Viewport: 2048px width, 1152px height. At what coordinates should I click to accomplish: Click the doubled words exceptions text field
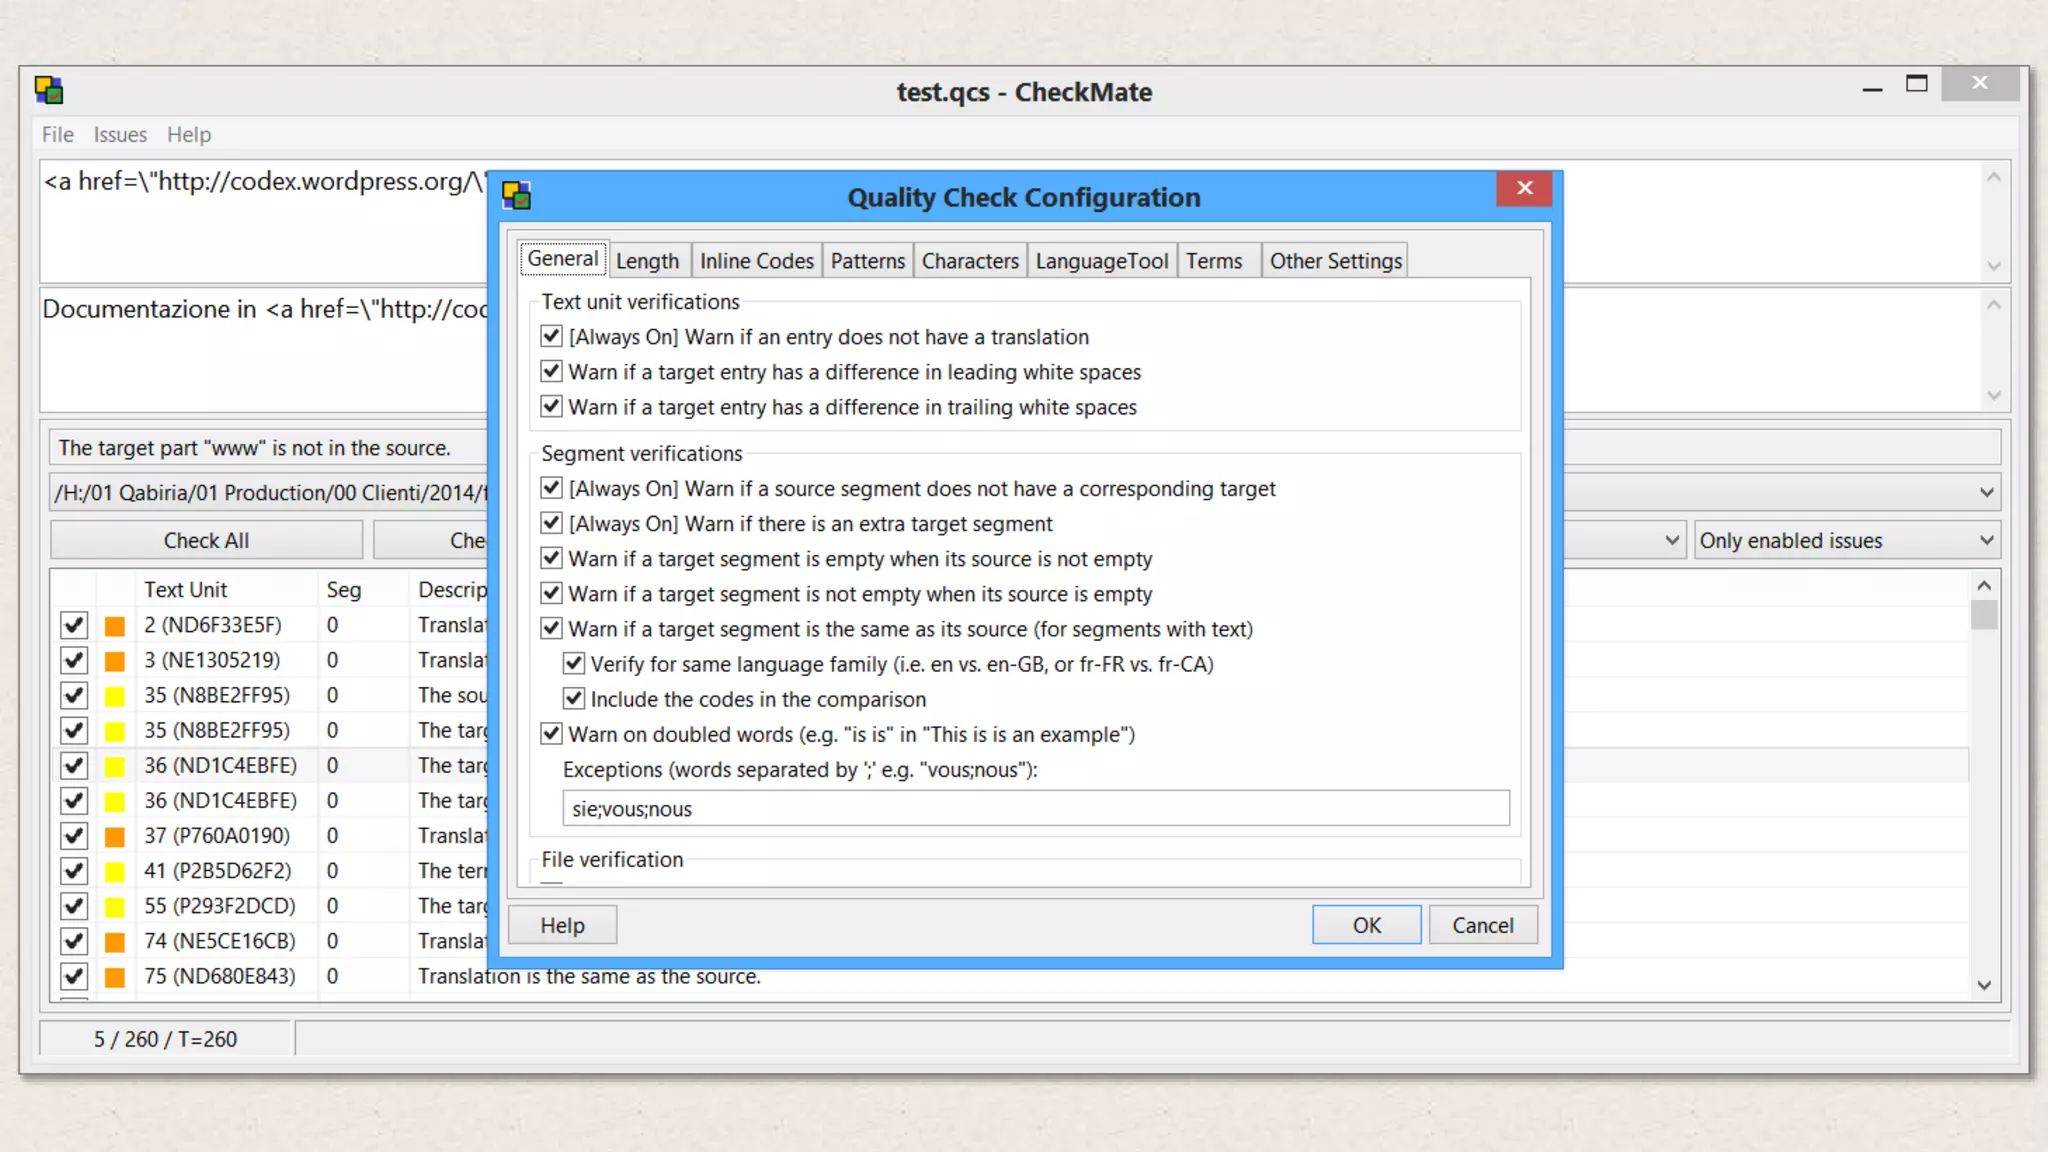[1035, 809]
